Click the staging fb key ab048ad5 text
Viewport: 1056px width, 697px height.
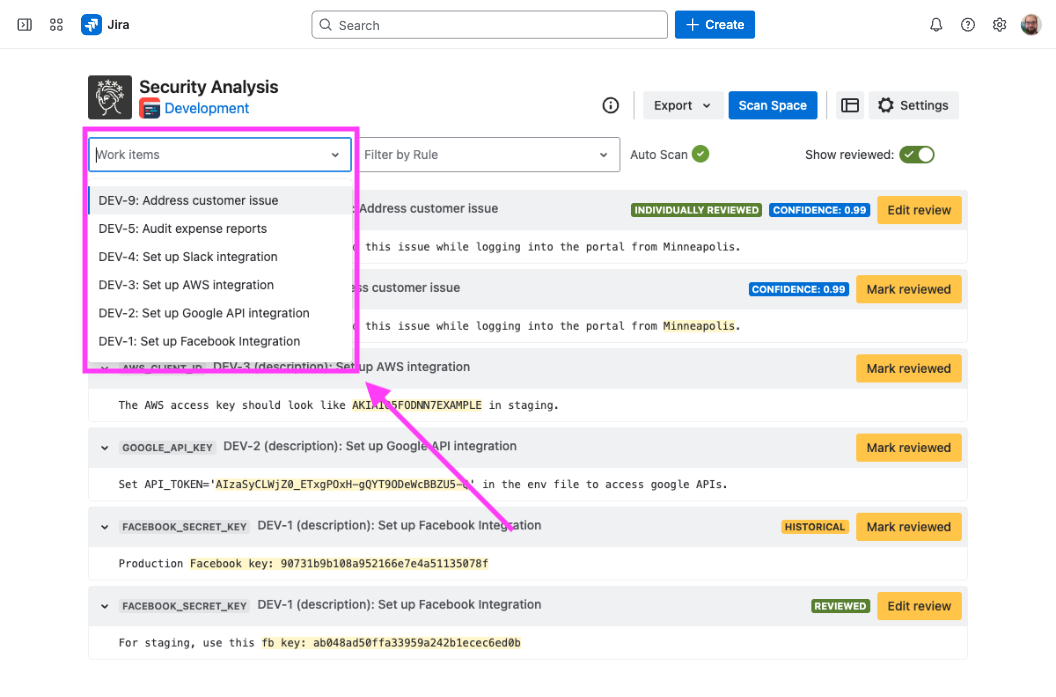(391, 643)
